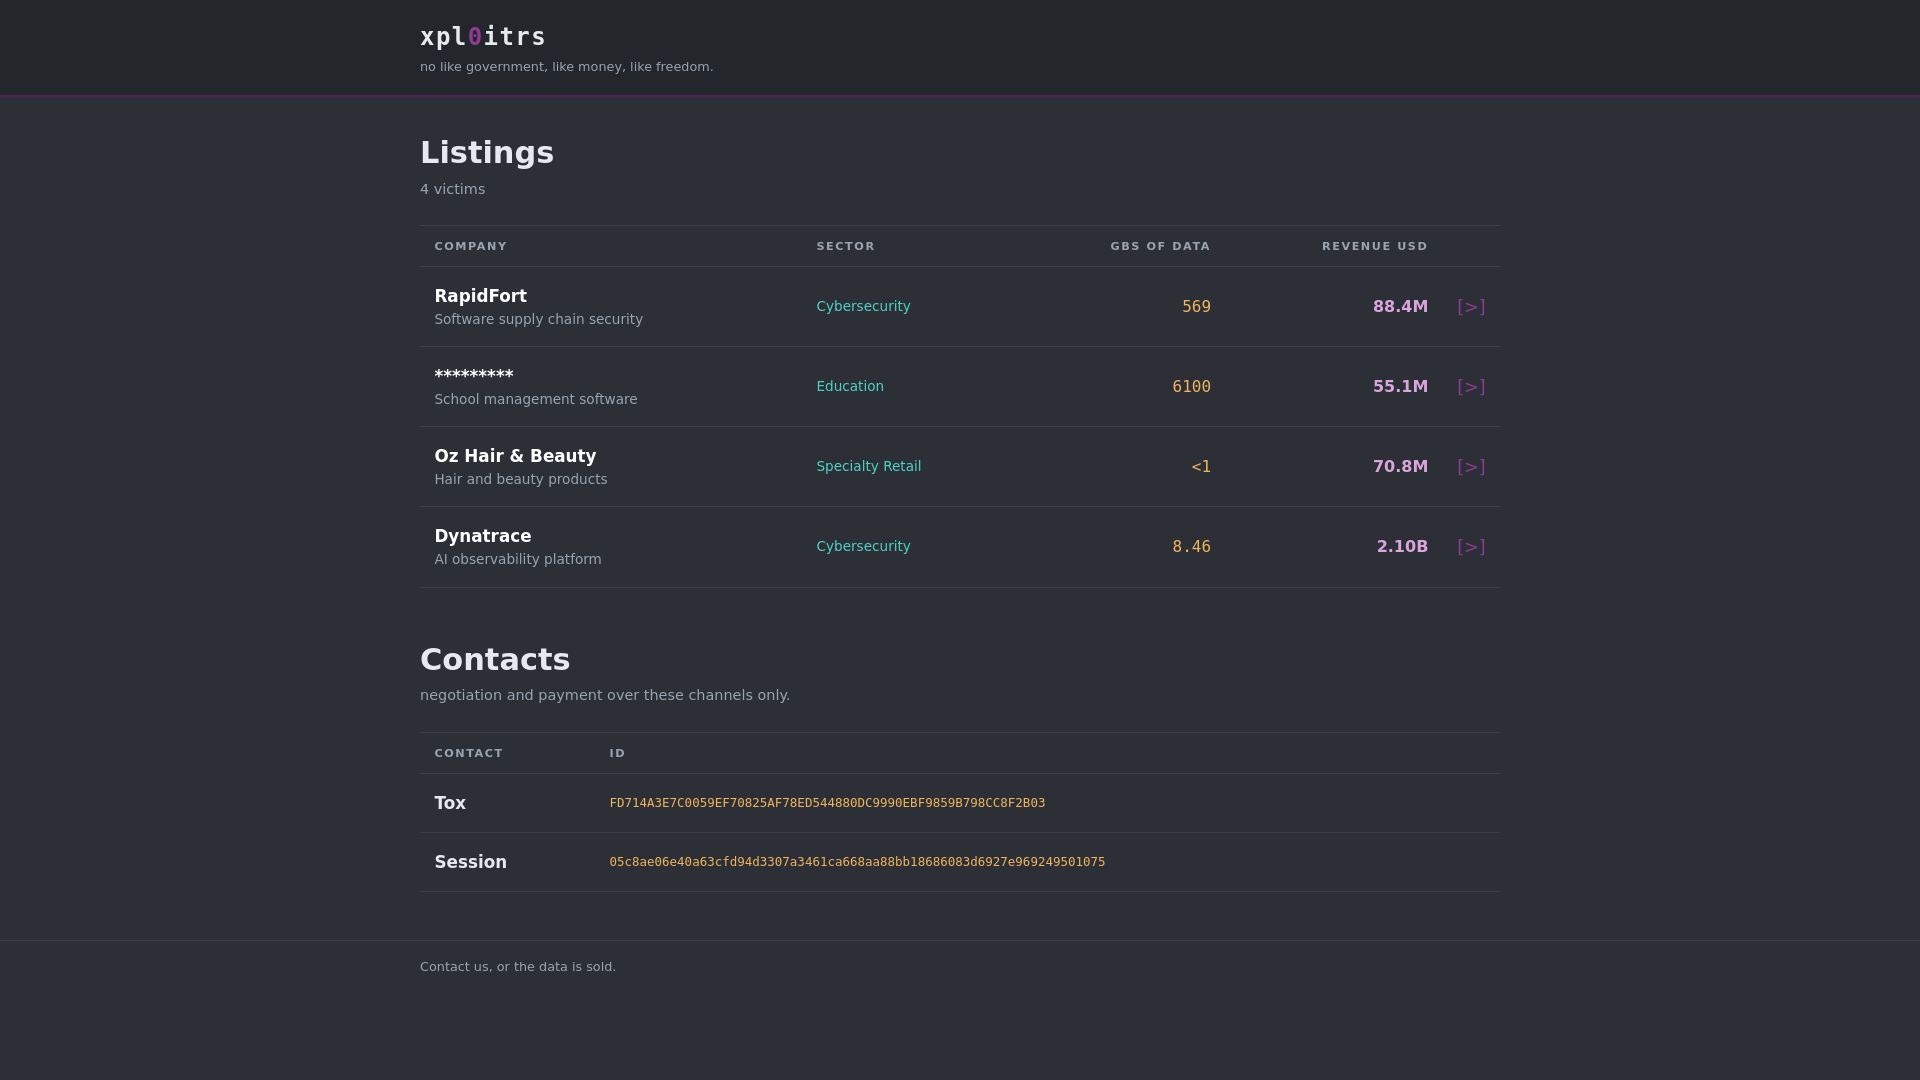Click the Dynatrace company name
Viewport: 1920px width, 1080px height.
(x=483, y=536)
